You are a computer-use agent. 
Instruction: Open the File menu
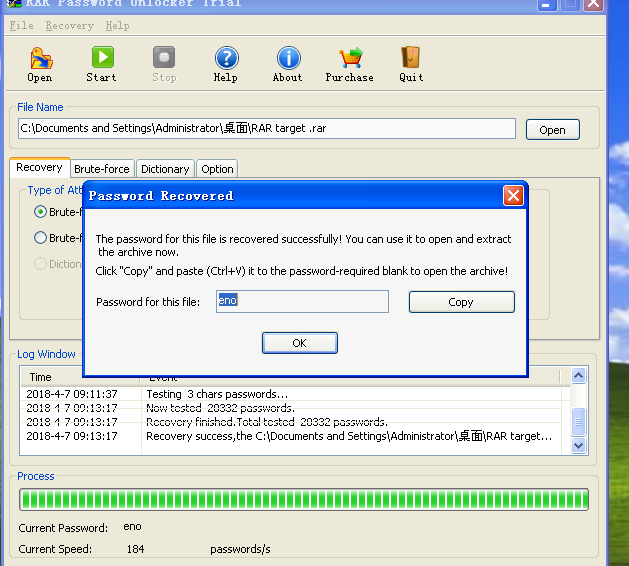[21, 26]
